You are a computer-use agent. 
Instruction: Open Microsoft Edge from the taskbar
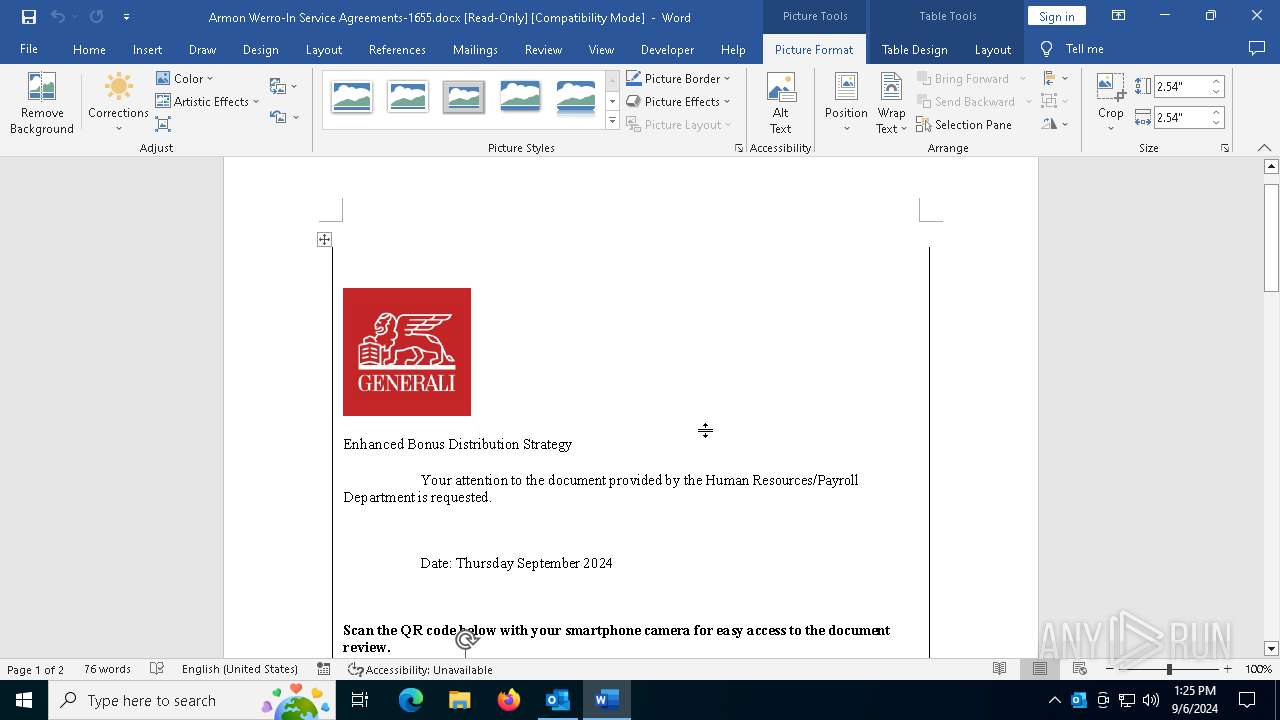pos(411,700)
